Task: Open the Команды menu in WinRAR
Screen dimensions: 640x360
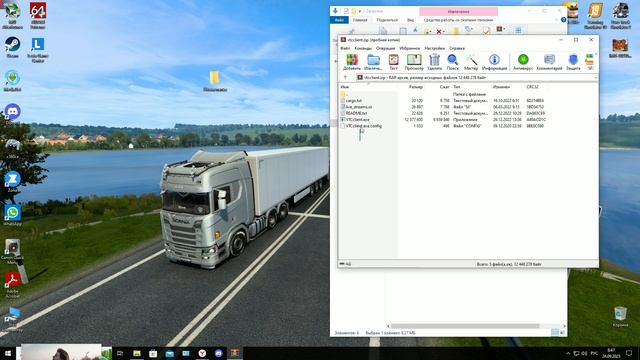Action: [x=363, y=48]
